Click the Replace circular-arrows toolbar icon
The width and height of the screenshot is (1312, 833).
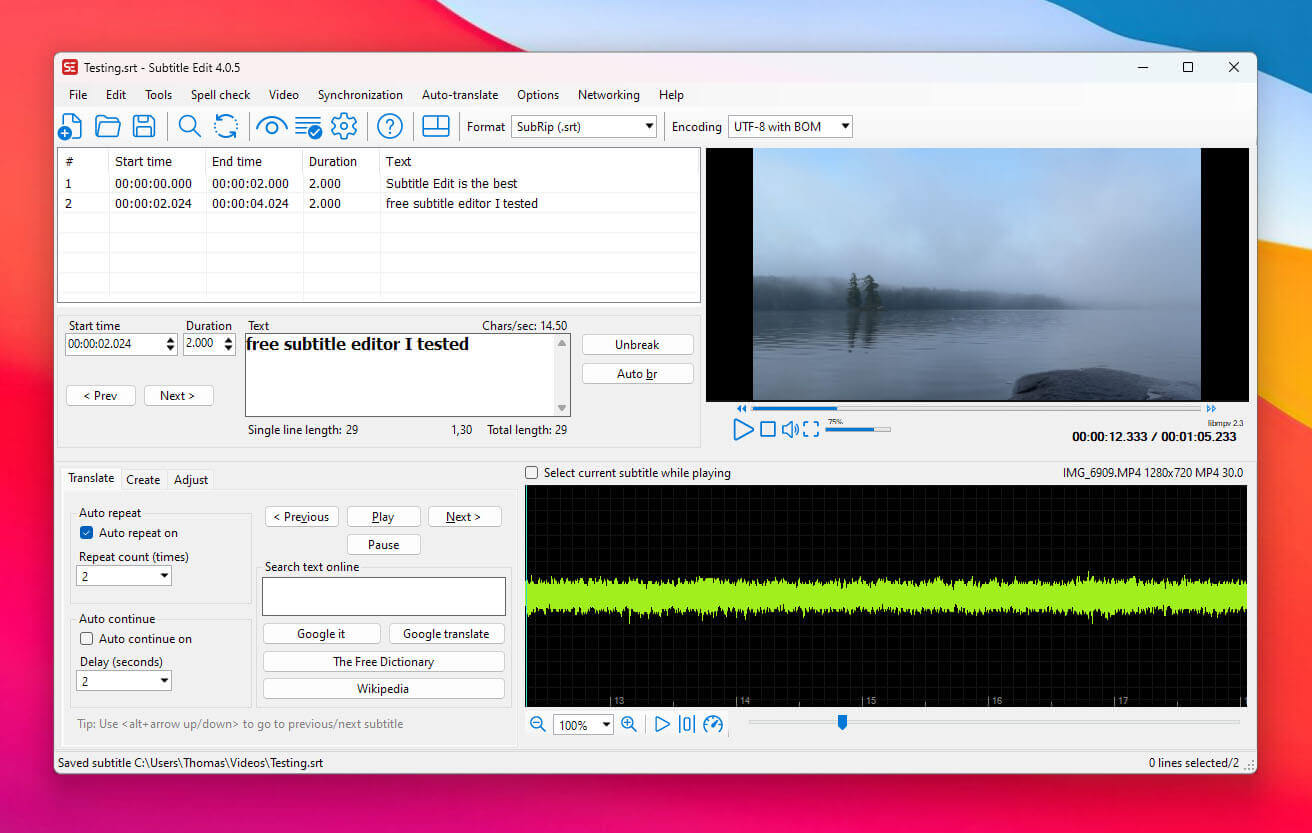tap(226, 126)
